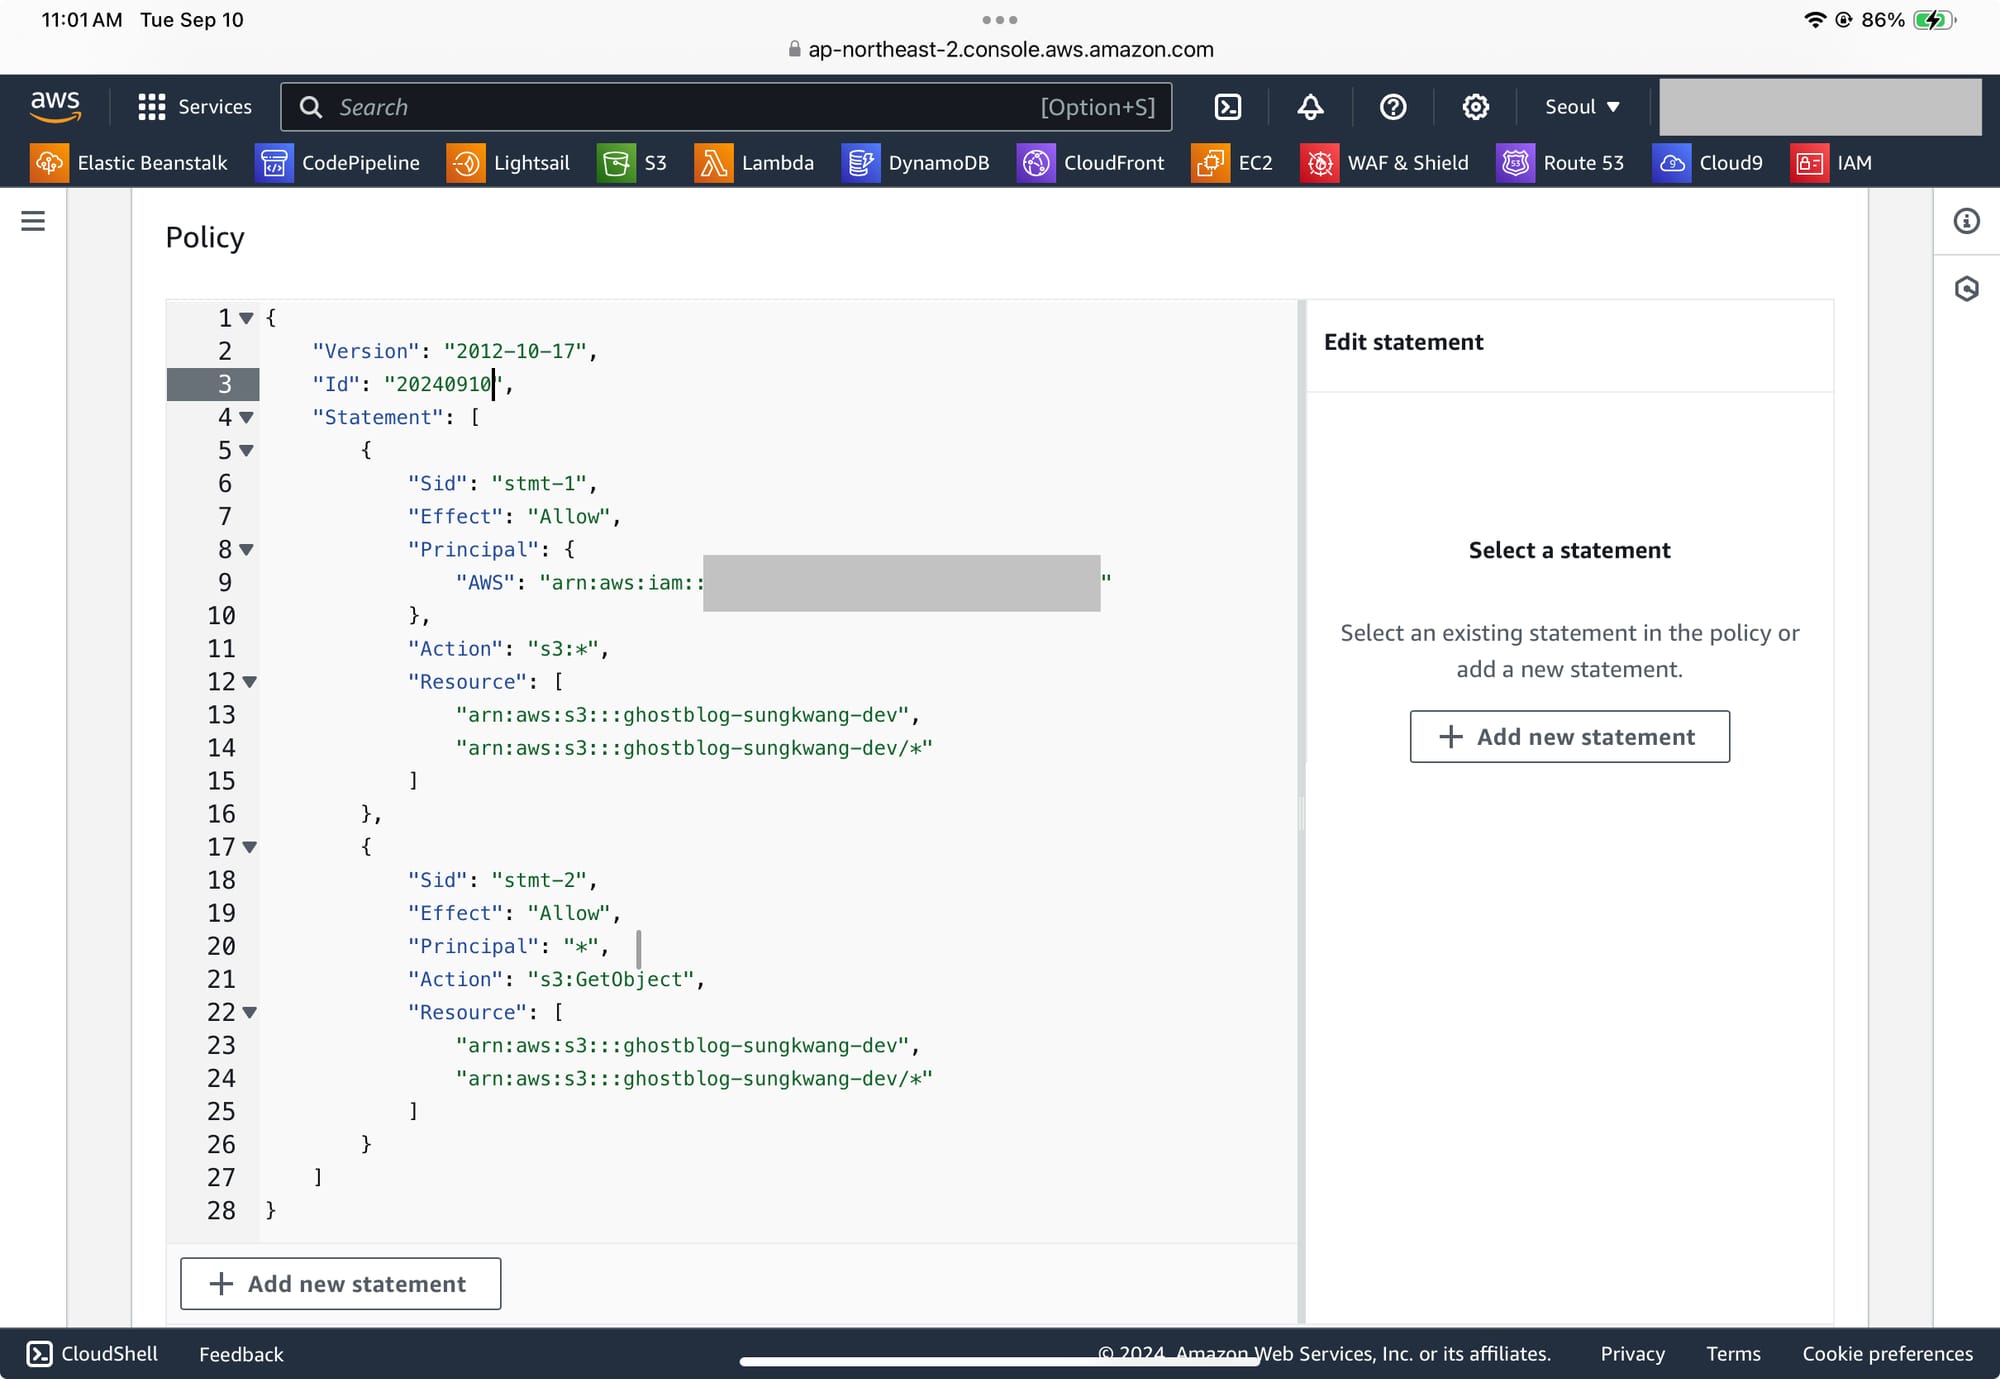The image size is (2000, 1379).
Task: Open CloudFront shortcut
Action: point(1091,163)
